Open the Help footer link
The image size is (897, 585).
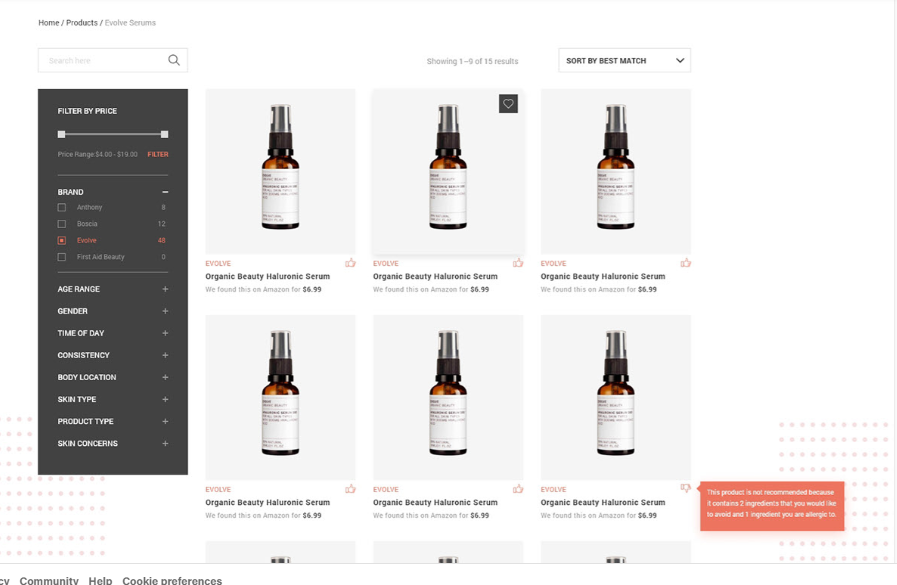pyautogui.click(x=100, y=580)
